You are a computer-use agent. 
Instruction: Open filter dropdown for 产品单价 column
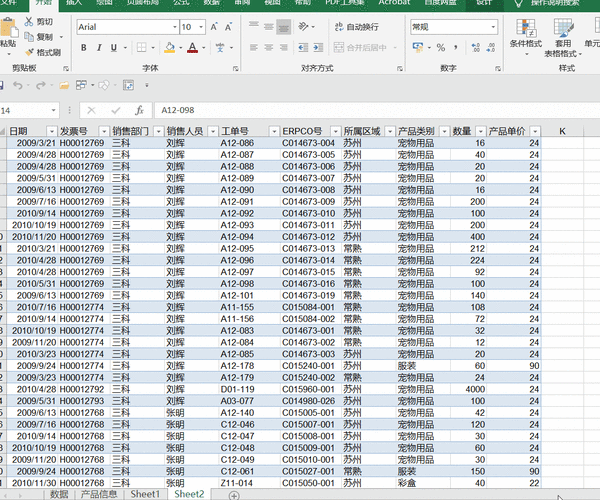coord(535,132)
